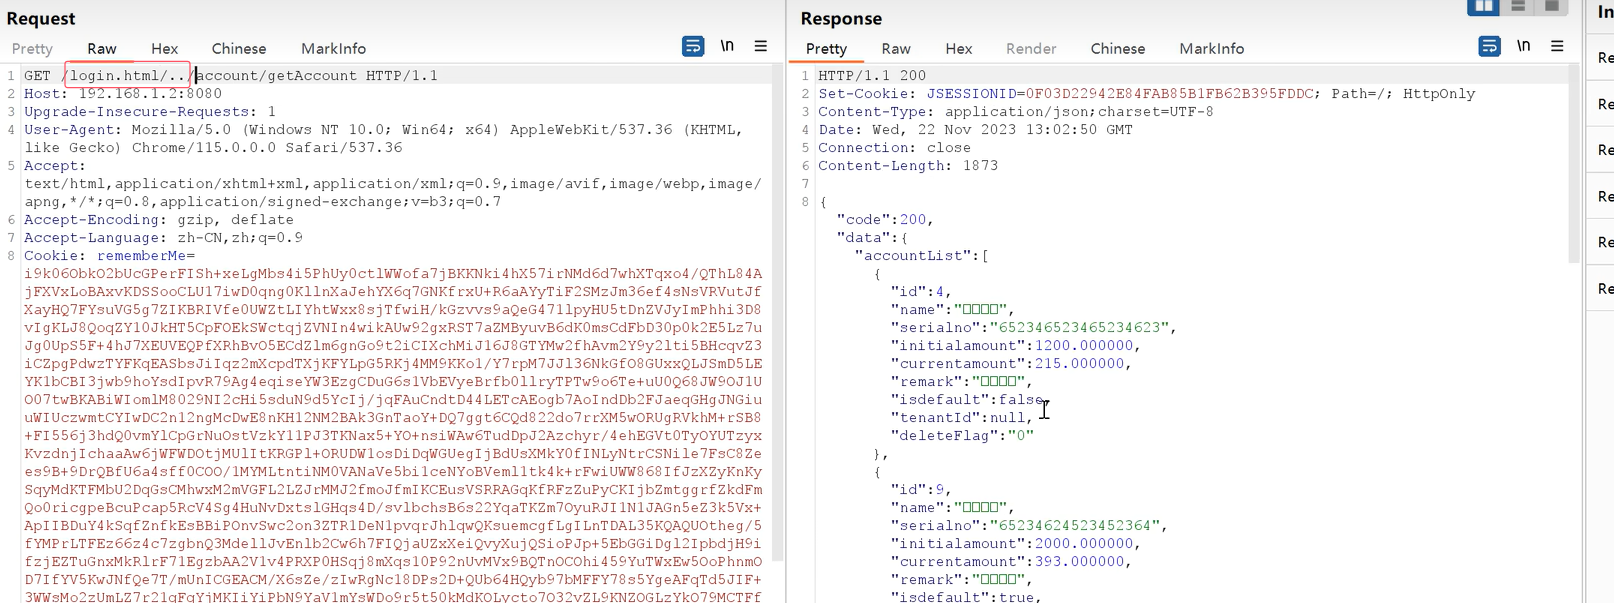Open the Response MarkInfo tab
The image size is (1614, 603).
point(1211,49)
